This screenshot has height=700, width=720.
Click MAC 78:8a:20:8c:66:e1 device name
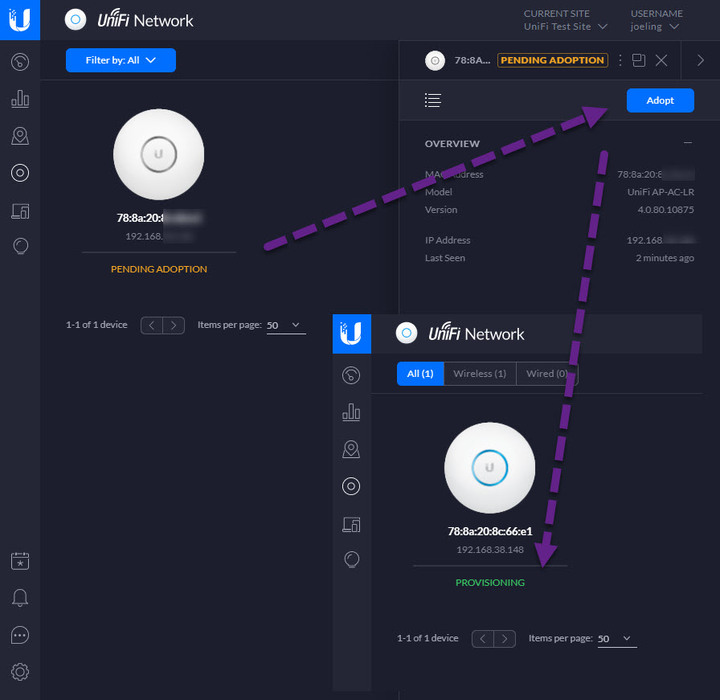pos(490,531)
